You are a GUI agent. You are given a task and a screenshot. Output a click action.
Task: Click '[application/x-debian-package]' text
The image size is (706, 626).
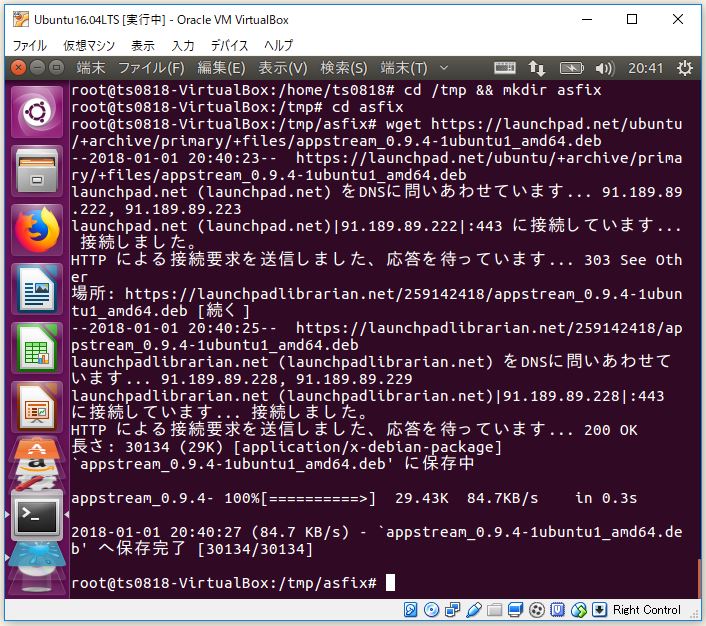(367, 447)
